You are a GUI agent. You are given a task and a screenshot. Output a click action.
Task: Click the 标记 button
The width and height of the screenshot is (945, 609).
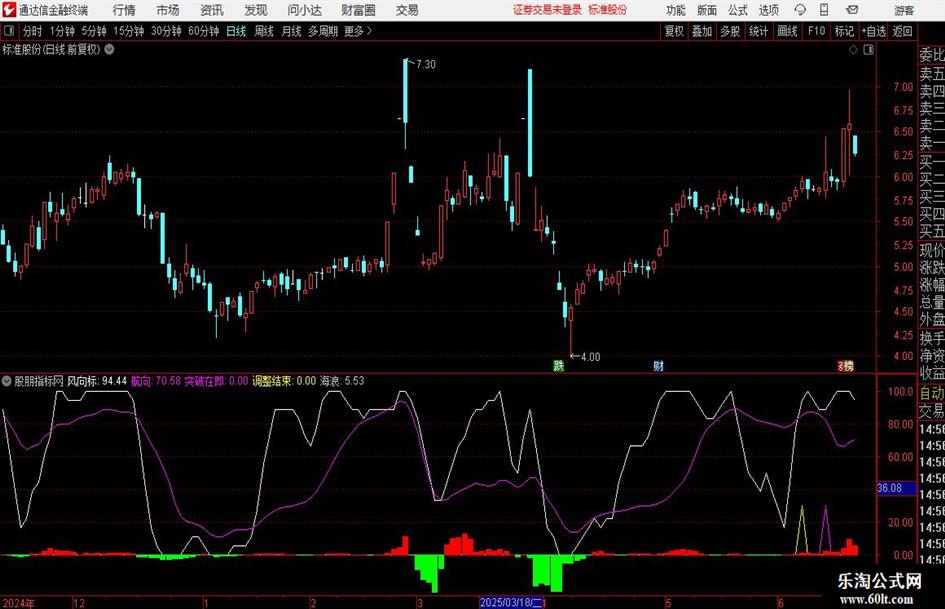[844, 31]
